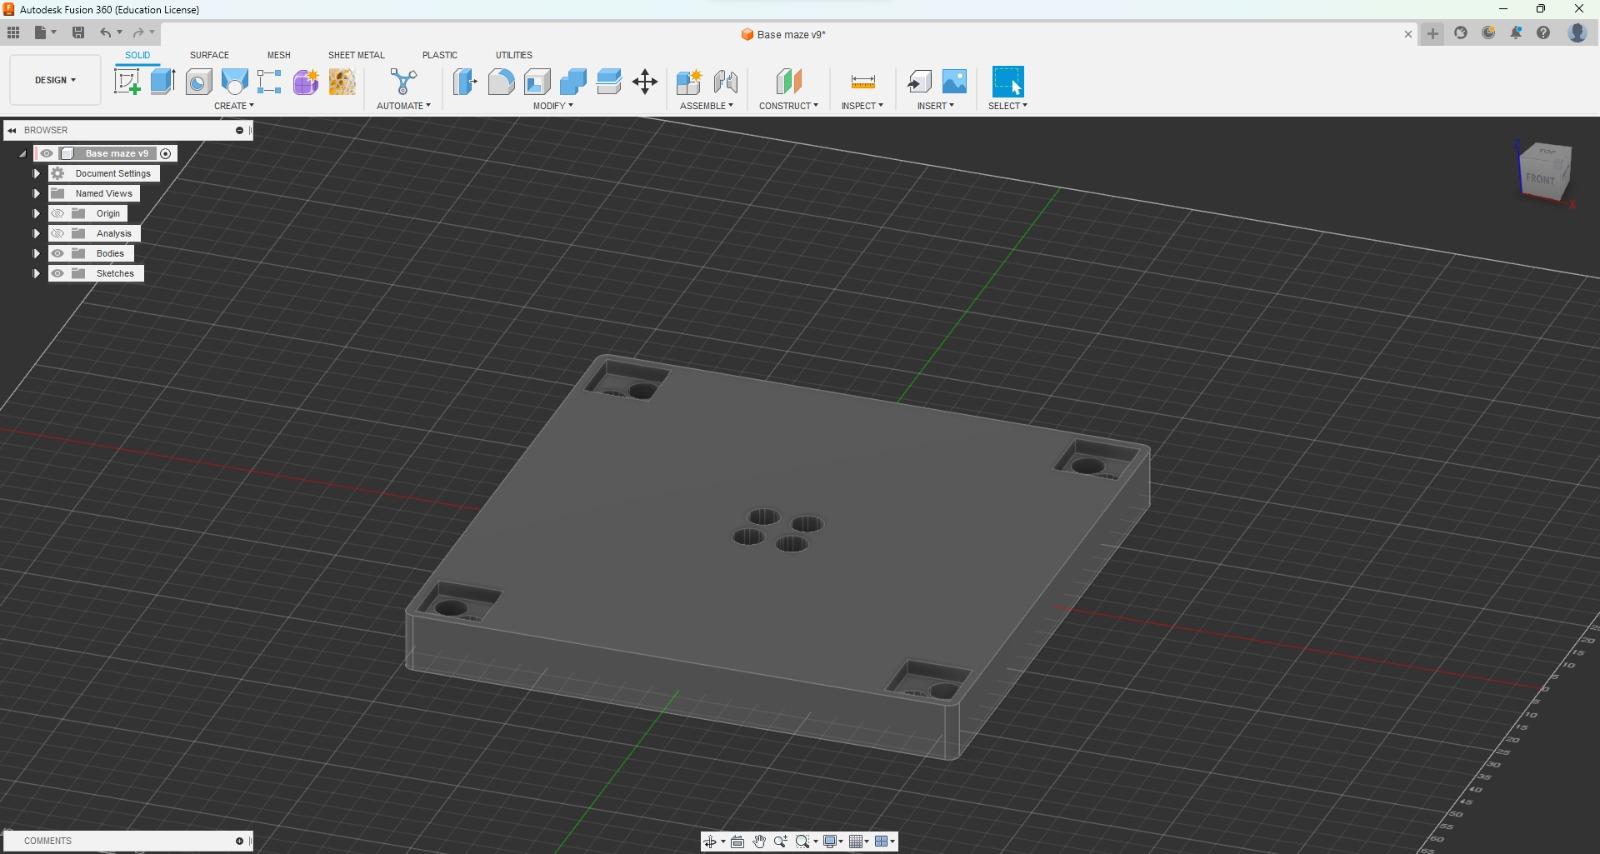1600x854 pixels.
Task: Click the Insert Canvas image icon
Action: 955,82
